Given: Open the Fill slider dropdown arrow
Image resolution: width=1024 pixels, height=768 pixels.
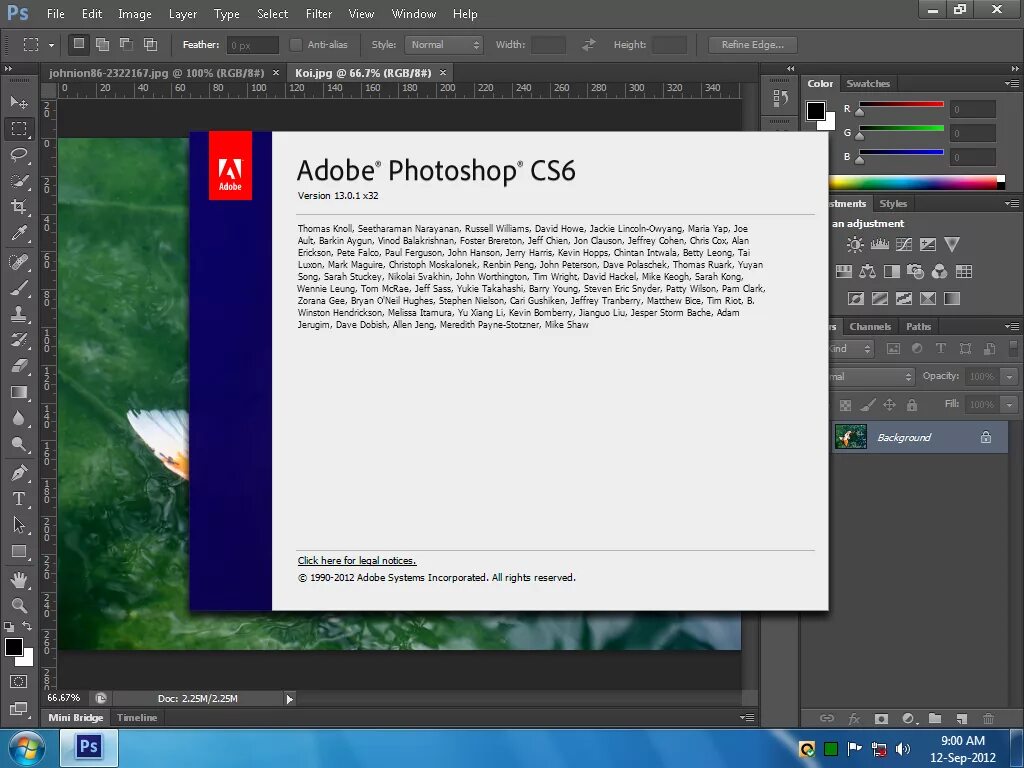Looking at the screenshot, I should [1009, 405].
